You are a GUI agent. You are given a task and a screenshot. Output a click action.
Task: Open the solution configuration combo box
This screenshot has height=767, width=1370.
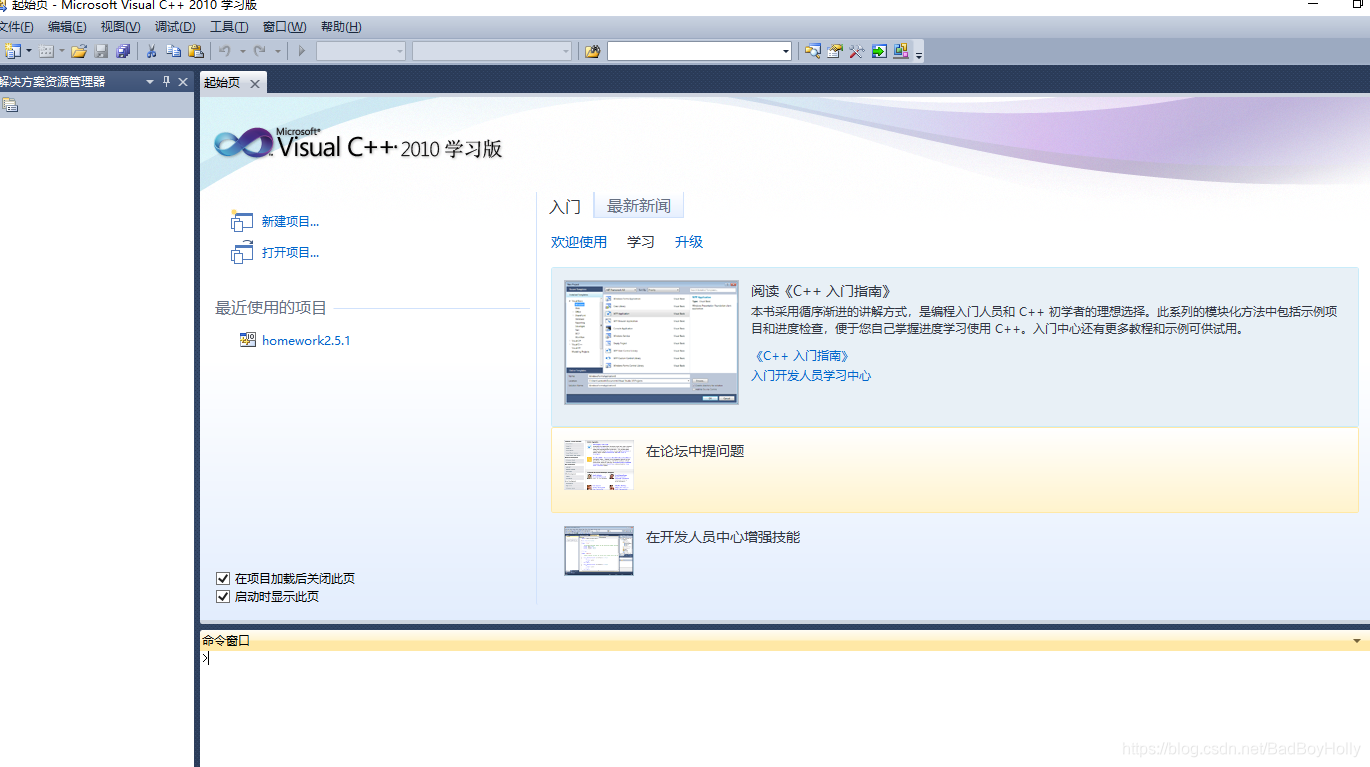361,51
